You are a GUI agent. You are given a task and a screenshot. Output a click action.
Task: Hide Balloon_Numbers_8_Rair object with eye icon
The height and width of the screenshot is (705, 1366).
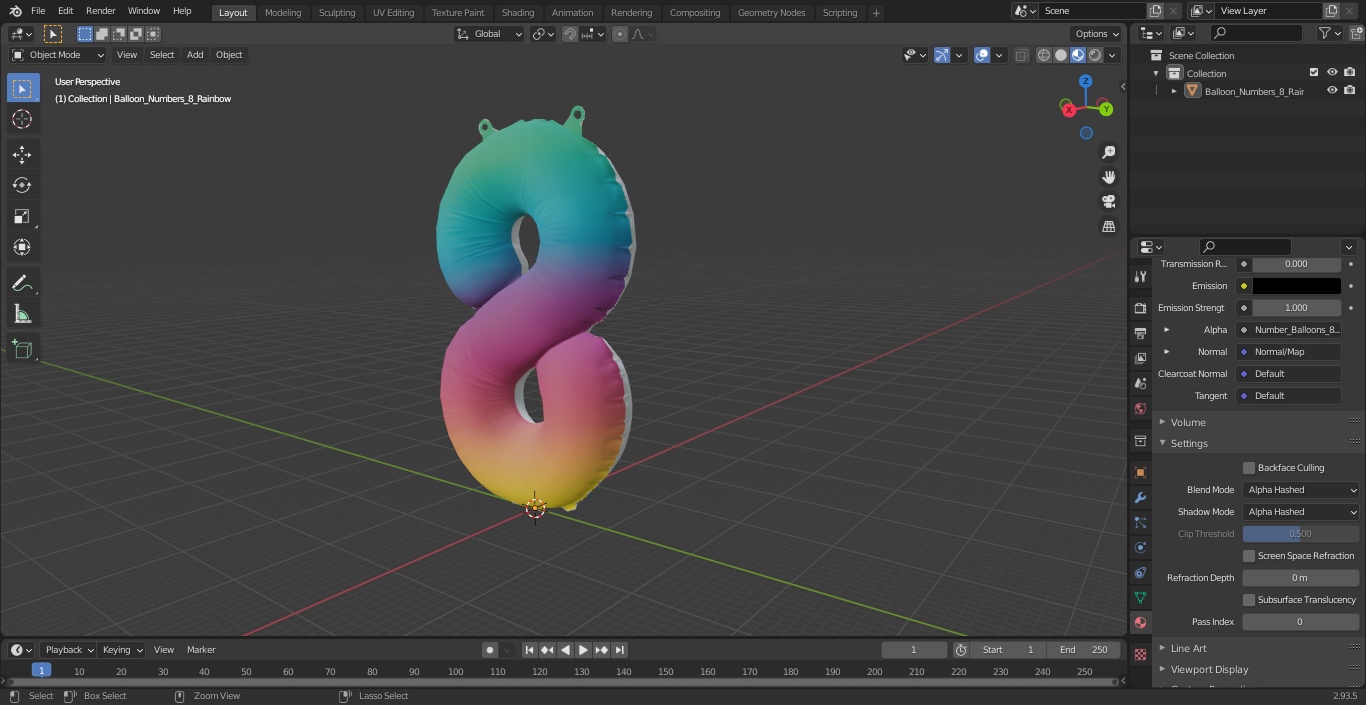pyautogui.click(x=1332, y=91)
